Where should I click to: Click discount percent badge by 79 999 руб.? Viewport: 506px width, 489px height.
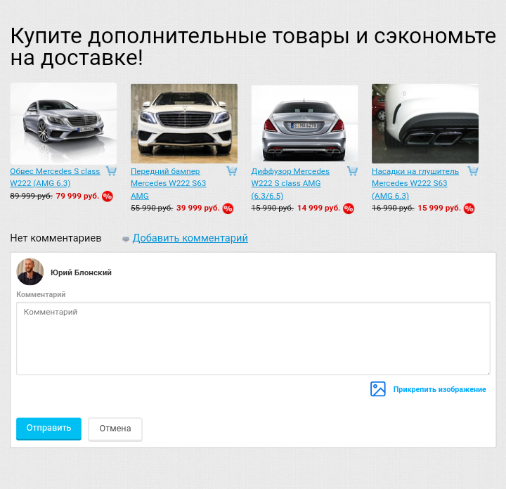pyautogui.click(x=107, y=196)
